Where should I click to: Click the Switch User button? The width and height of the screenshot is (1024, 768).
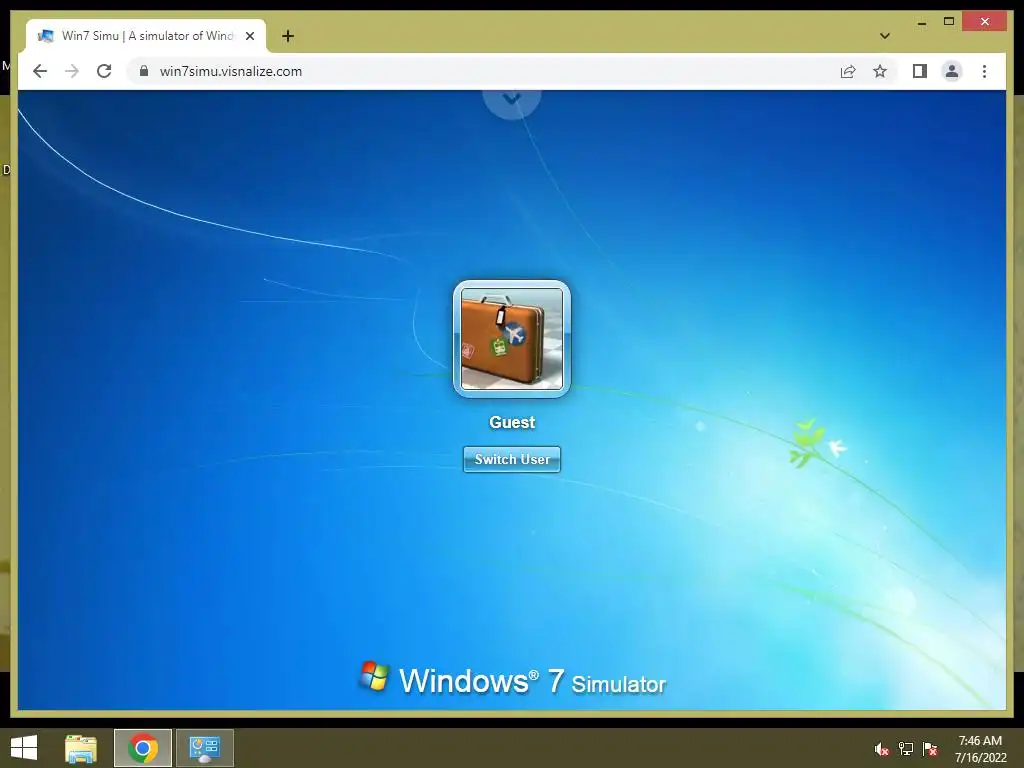[511, 459]
